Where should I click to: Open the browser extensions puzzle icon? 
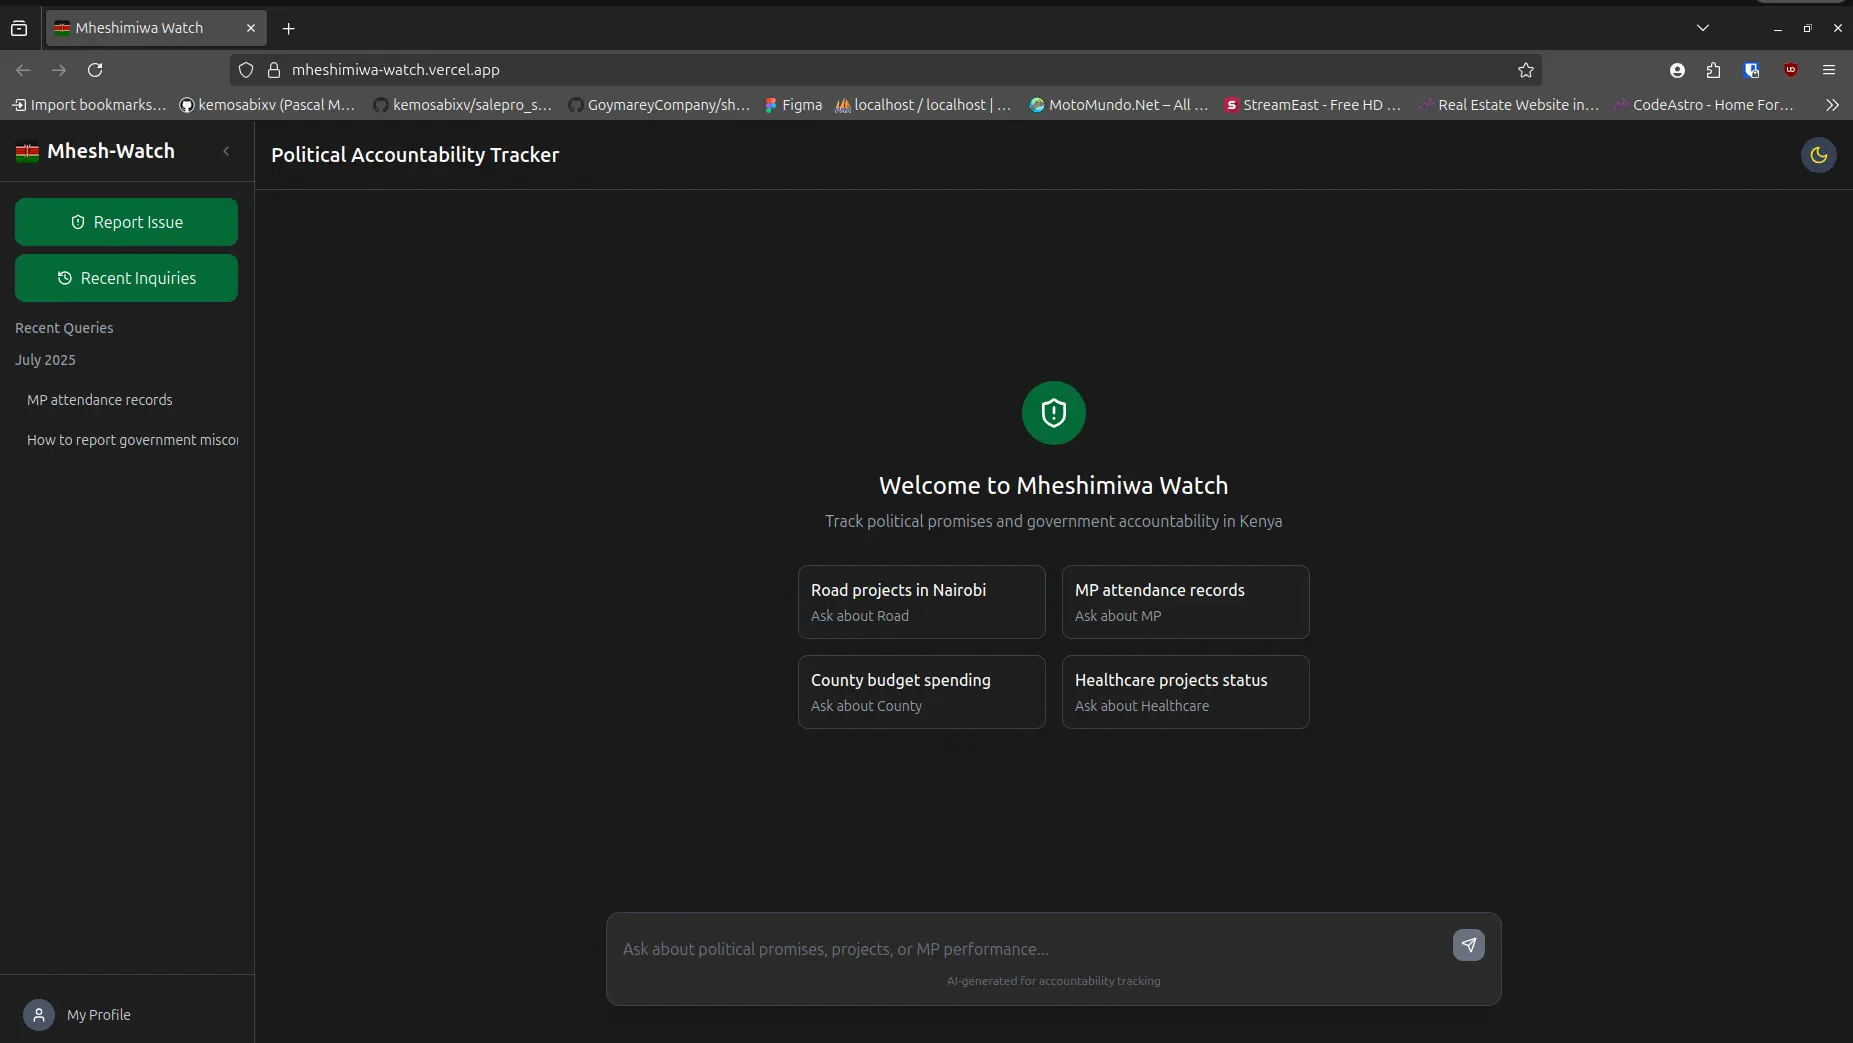point(1713,70)
